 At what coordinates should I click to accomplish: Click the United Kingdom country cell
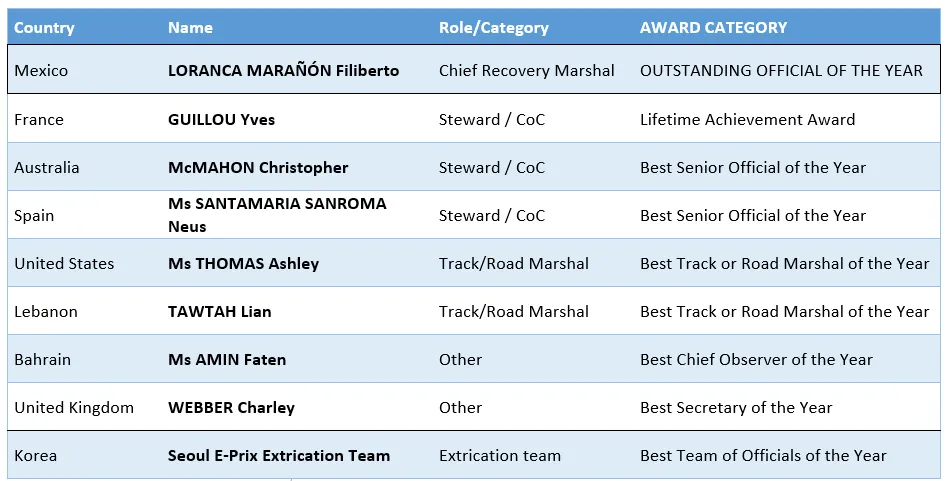click(x=74, y=408)
